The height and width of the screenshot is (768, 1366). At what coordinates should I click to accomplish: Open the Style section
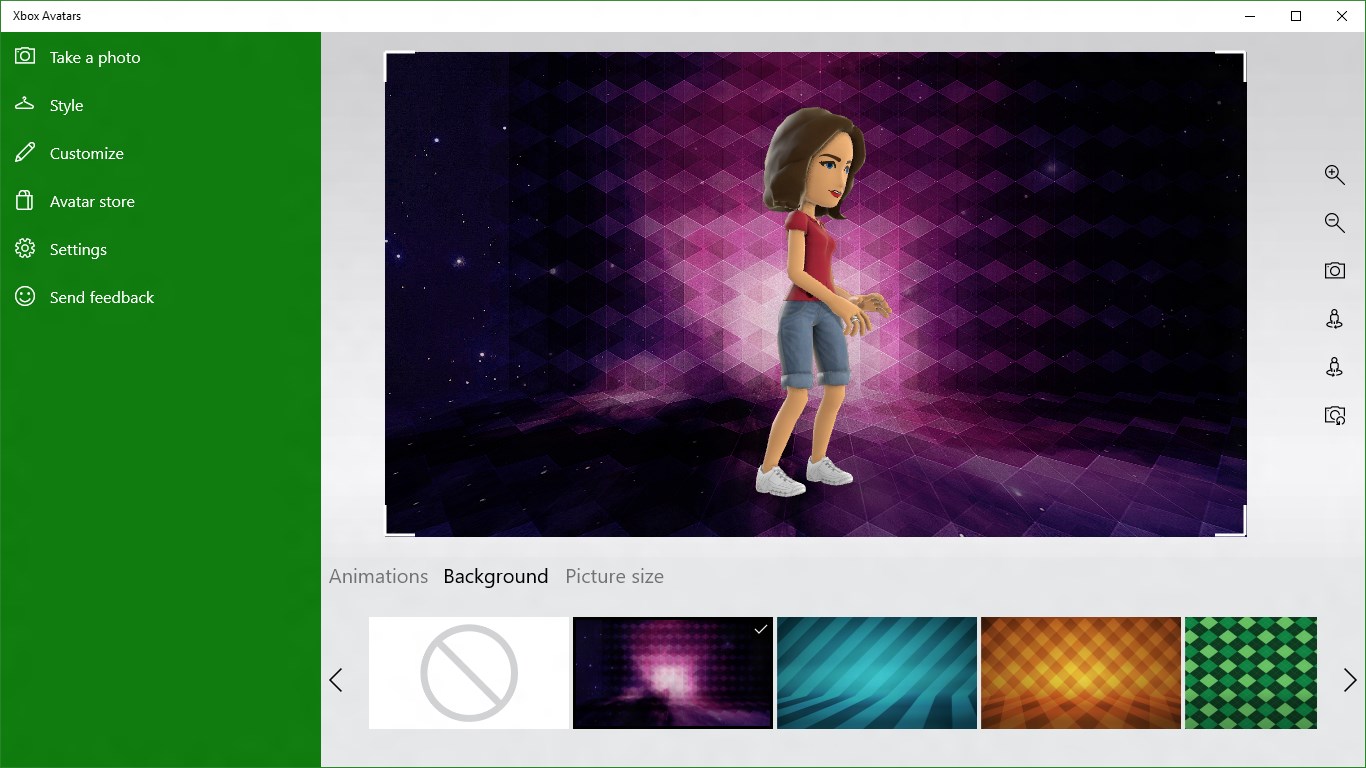point(65,105)
